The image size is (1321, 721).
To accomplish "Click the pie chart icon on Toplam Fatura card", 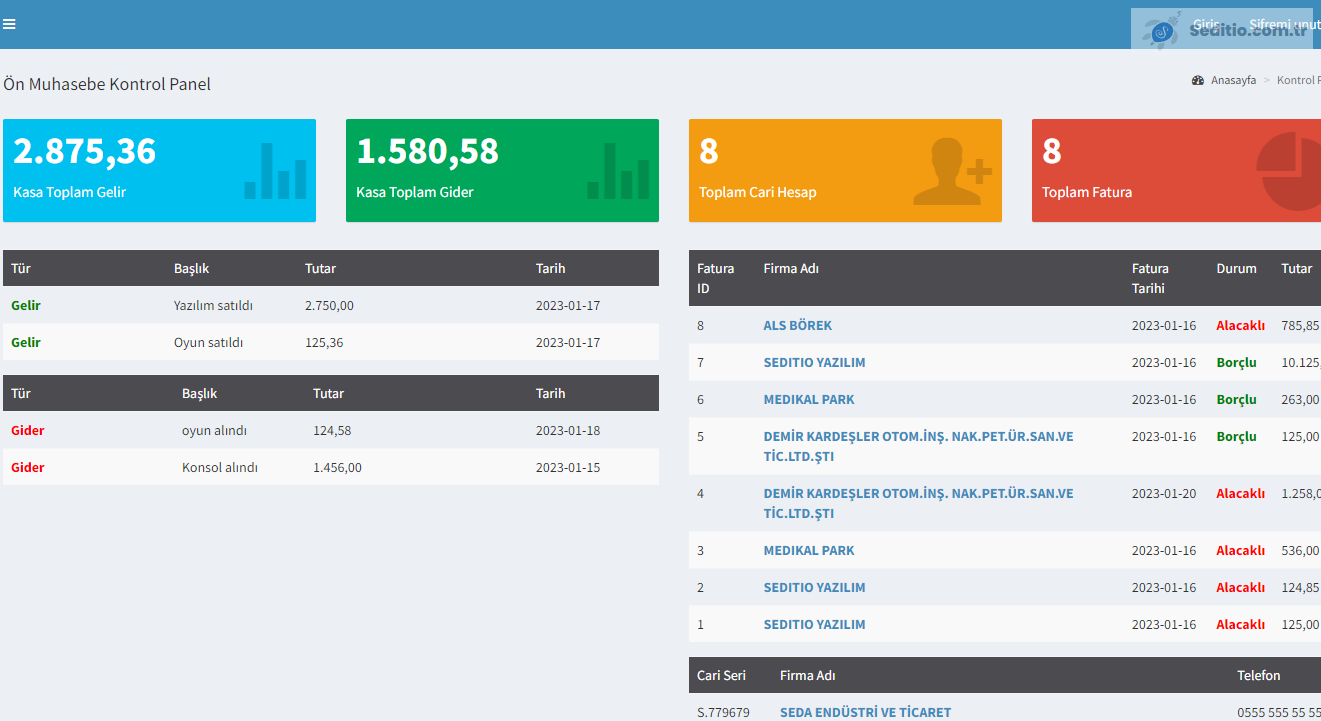I will (1289, 172).
